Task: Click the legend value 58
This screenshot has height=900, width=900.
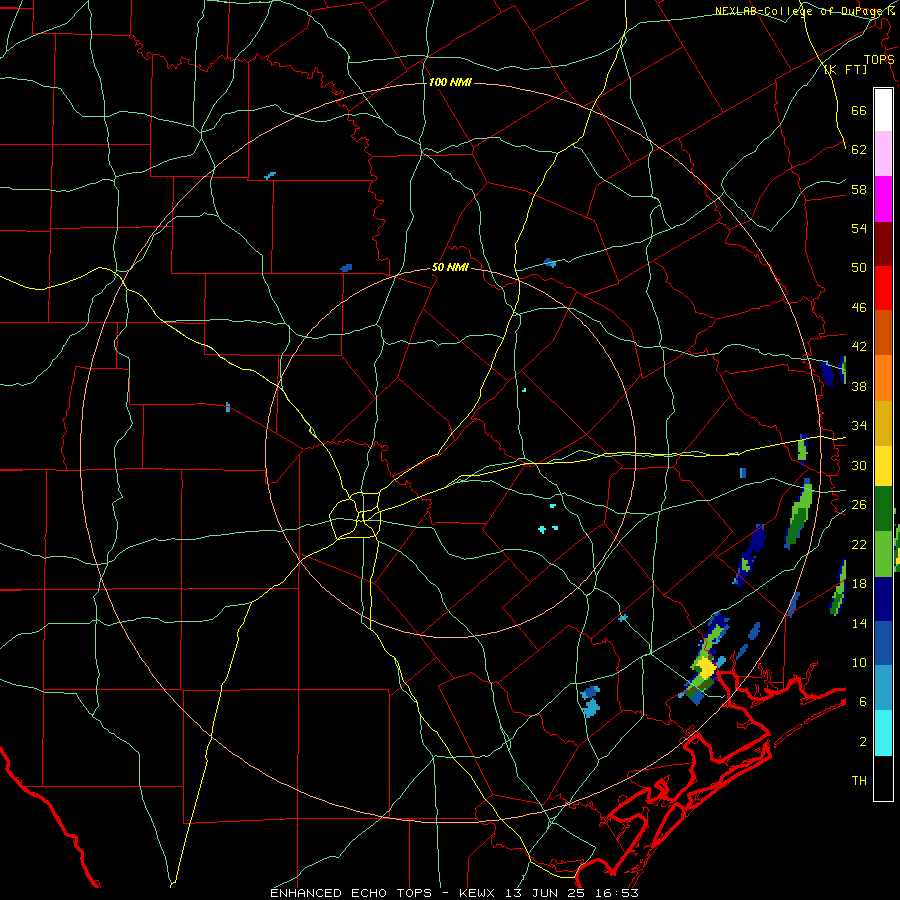Action: (859, 189)
